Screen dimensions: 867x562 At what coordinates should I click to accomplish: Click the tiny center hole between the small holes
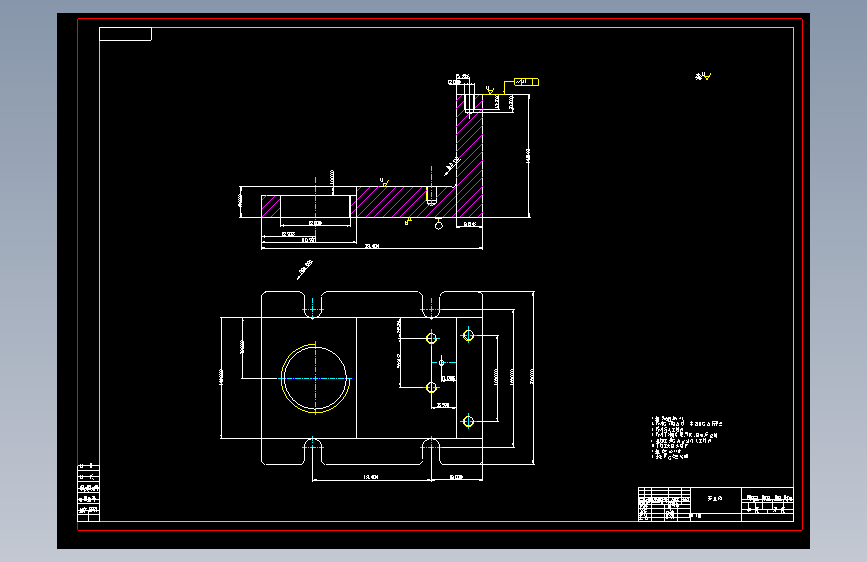[441, 363]
